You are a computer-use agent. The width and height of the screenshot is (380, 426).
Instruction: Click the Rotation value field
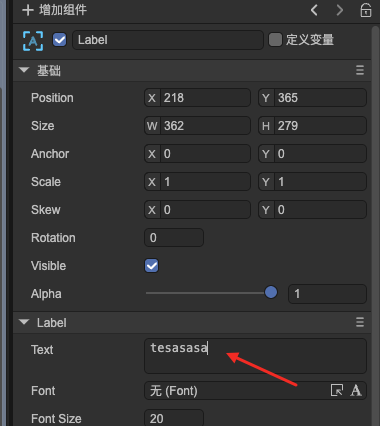click(x=174, y=238)
